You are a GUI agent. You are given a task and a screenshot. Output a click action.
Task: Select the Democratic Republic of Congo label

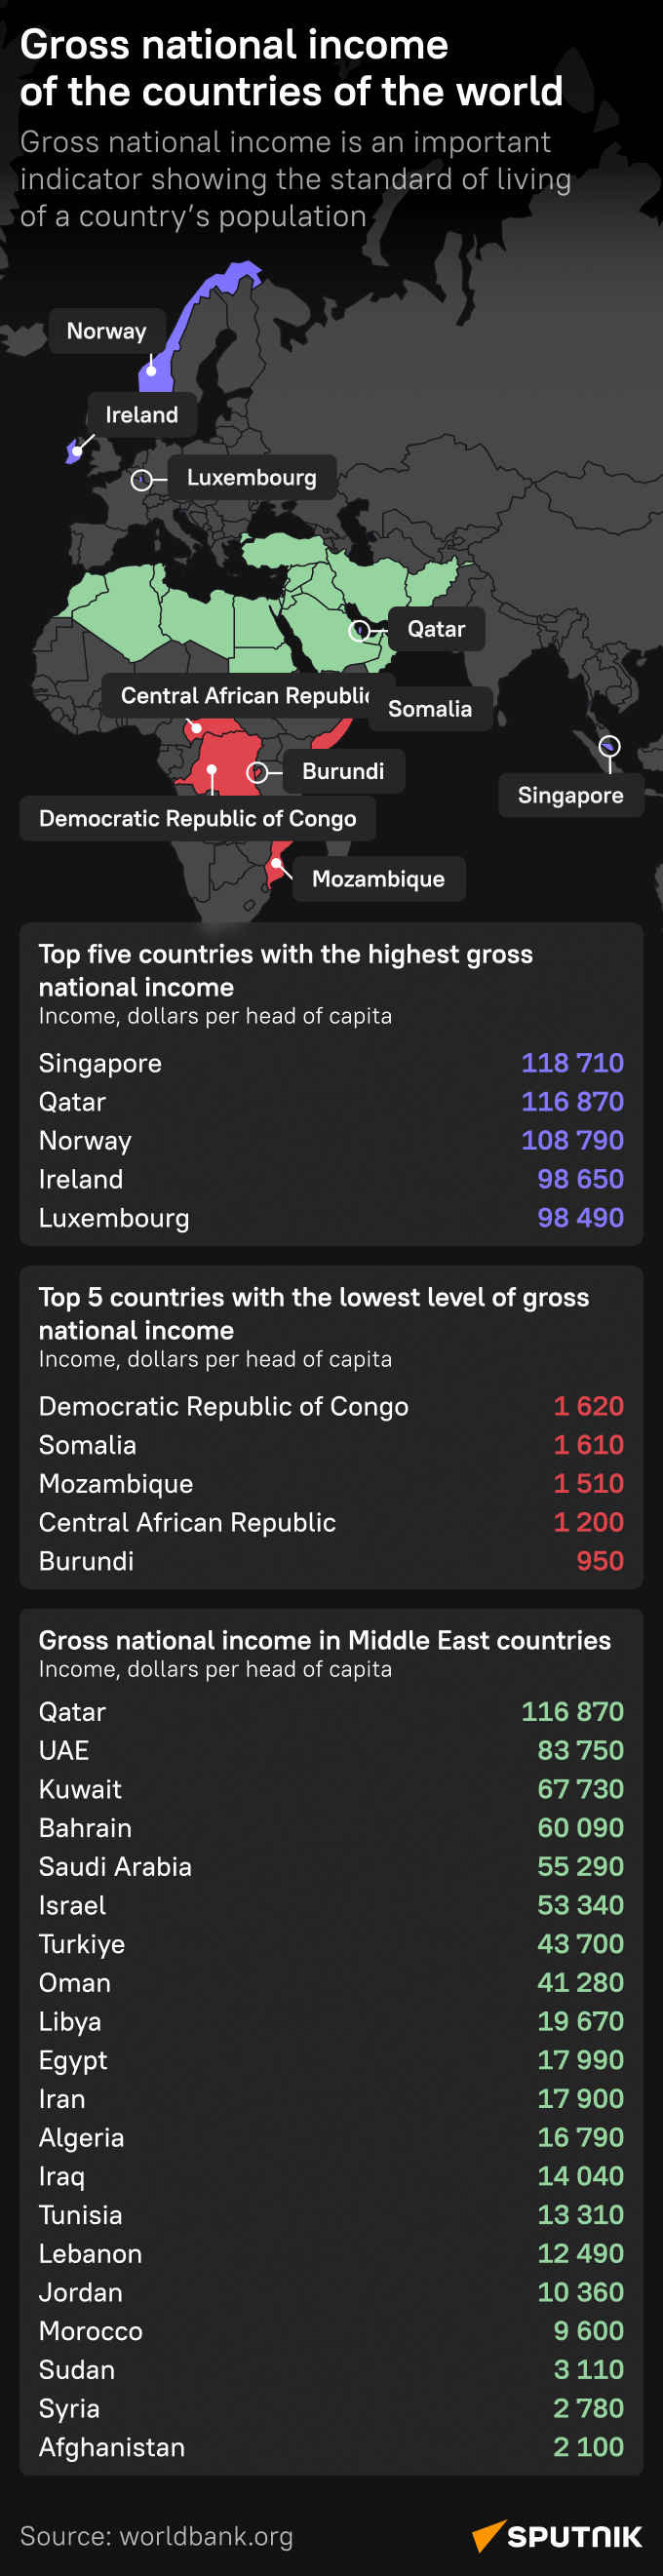pyautogui.click(x=198, y=818)
